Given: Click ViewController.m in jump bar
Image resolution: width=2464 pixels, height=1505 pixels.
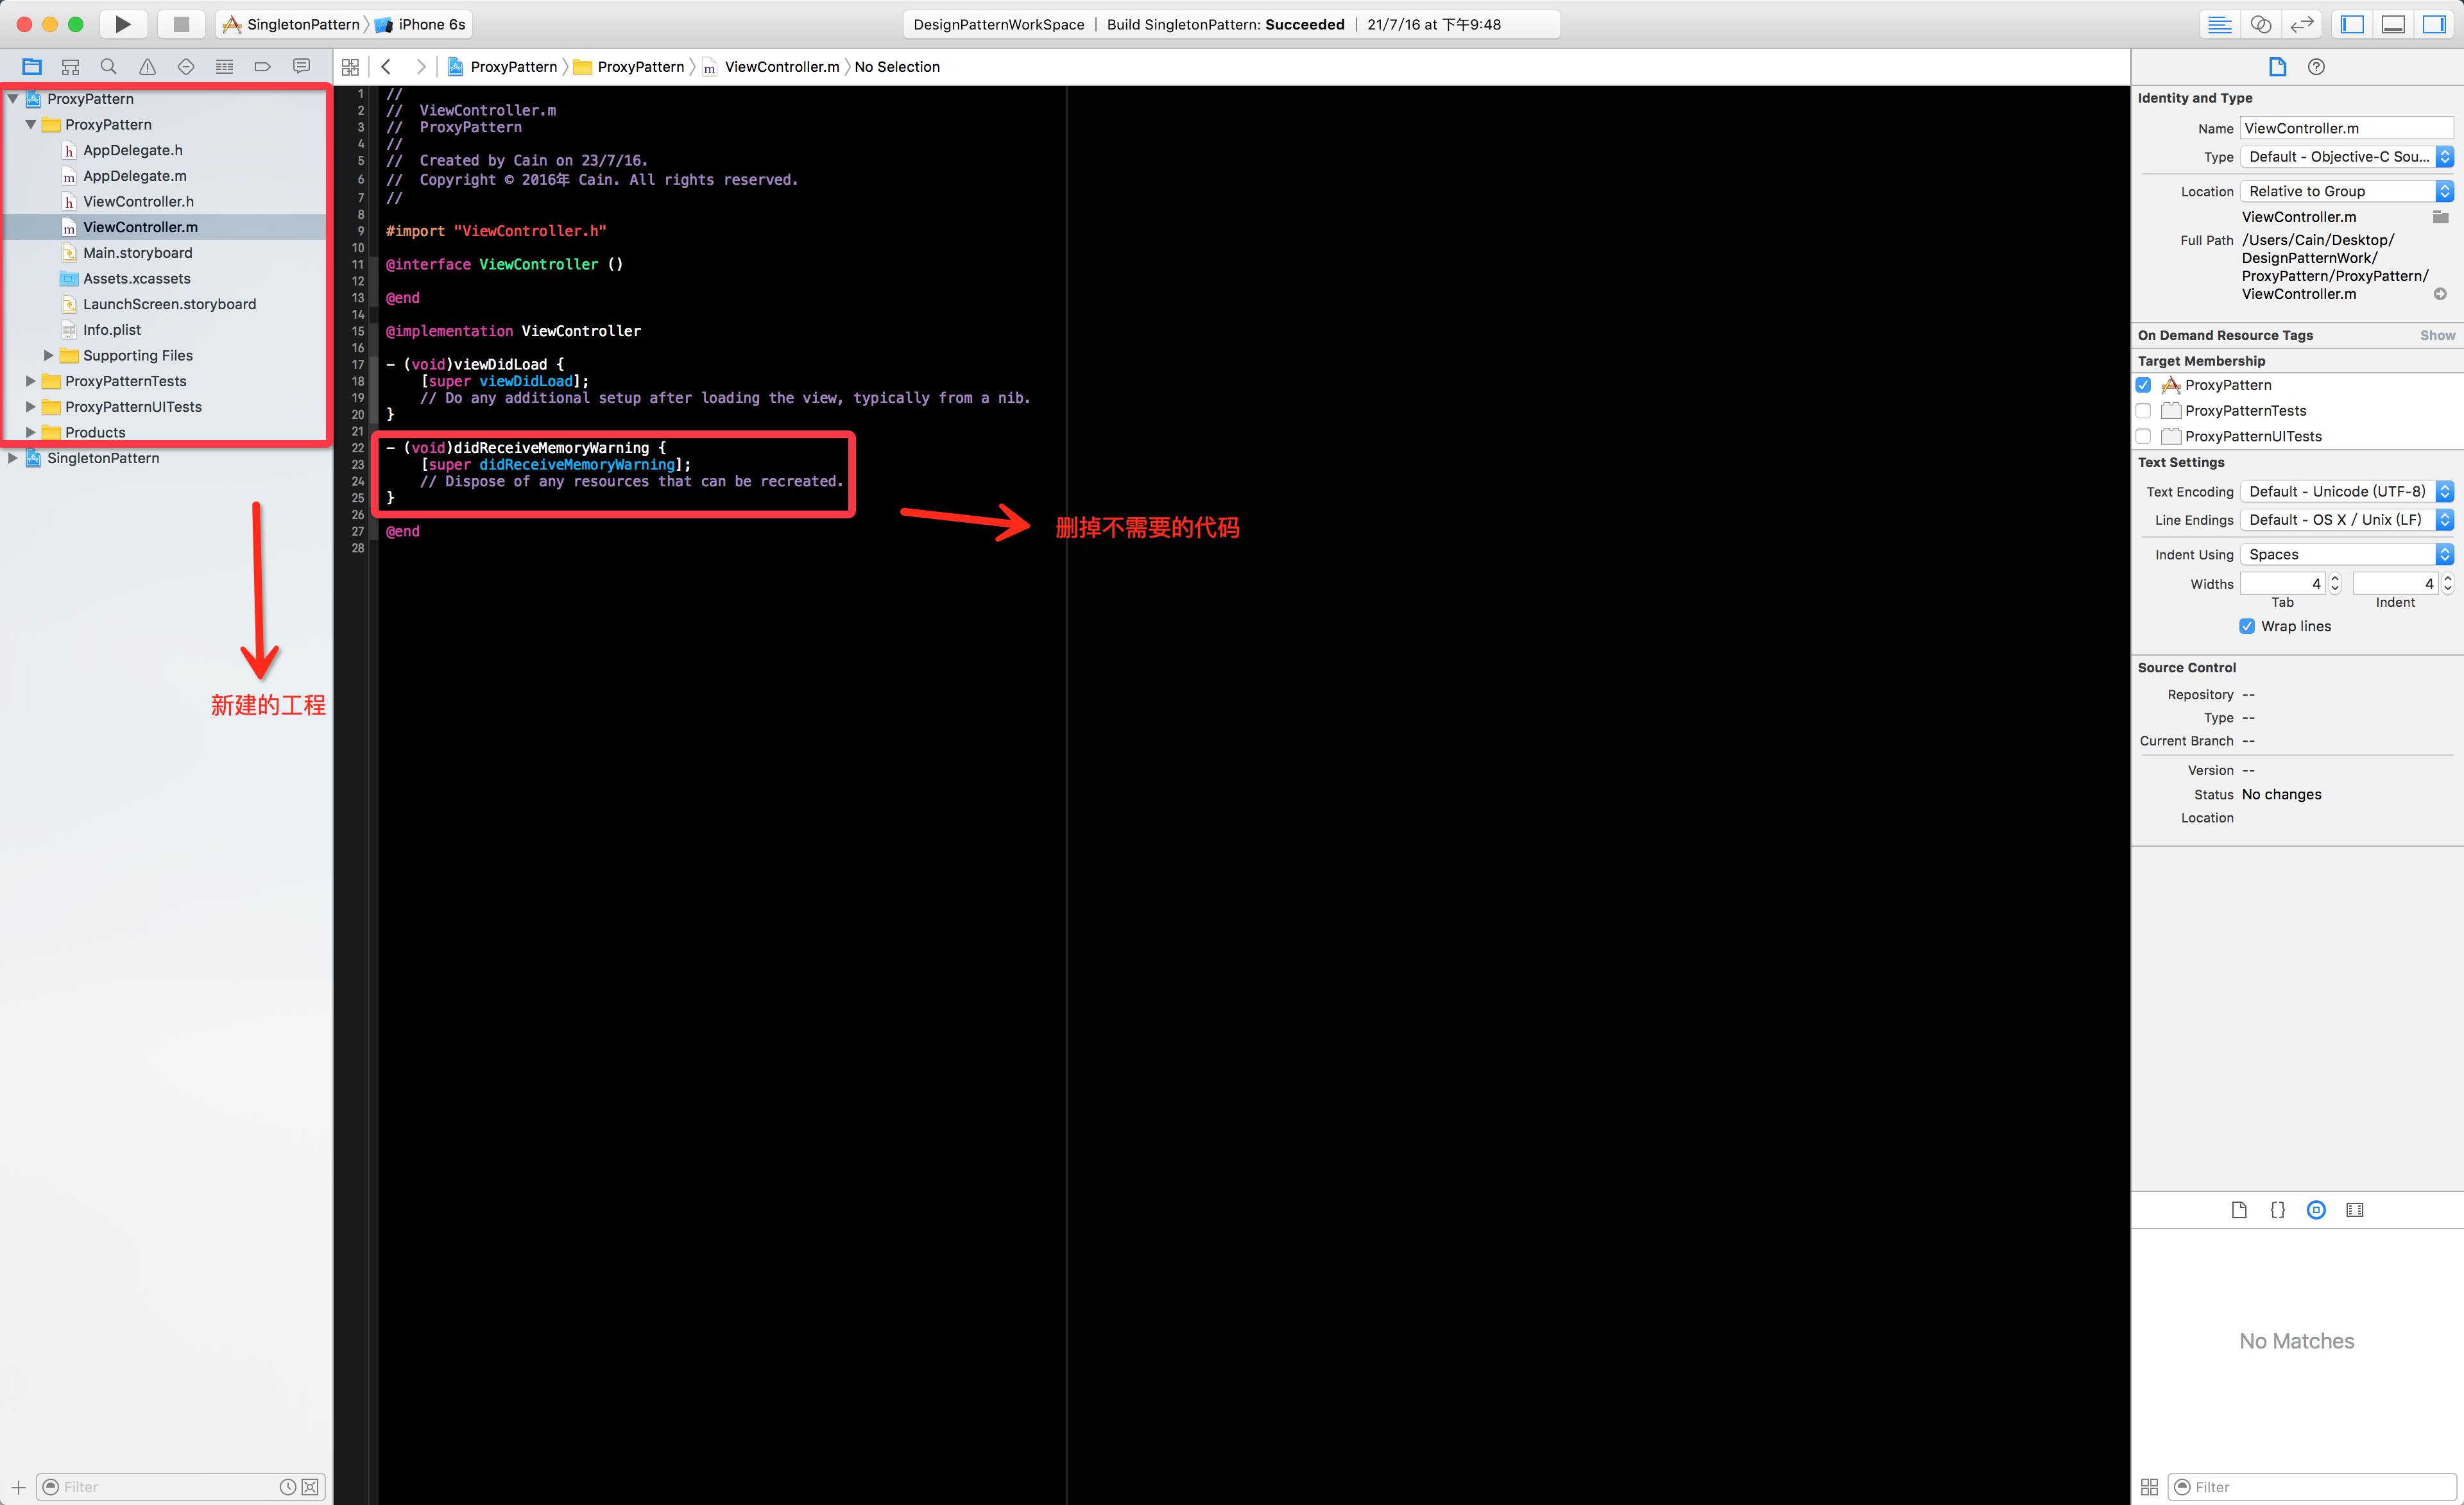Looking at the screenshot, I should click(781, 67).
